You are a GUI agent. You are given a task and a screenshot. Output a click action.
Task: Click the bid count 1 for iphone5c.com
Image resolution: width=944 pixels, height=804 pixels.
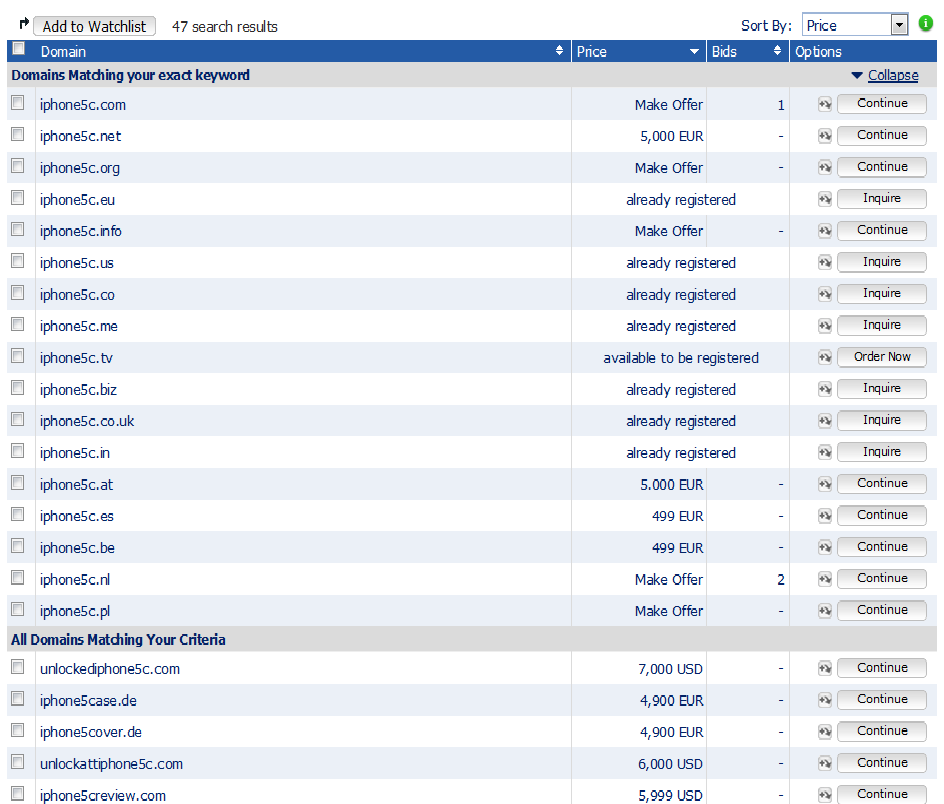781,105
